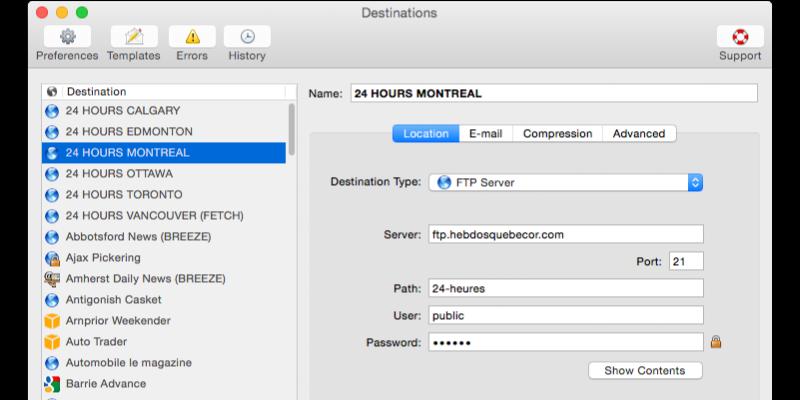
Task: Switch to the Advanced tab
Action: pyautogui.click(x=639, y=134)
